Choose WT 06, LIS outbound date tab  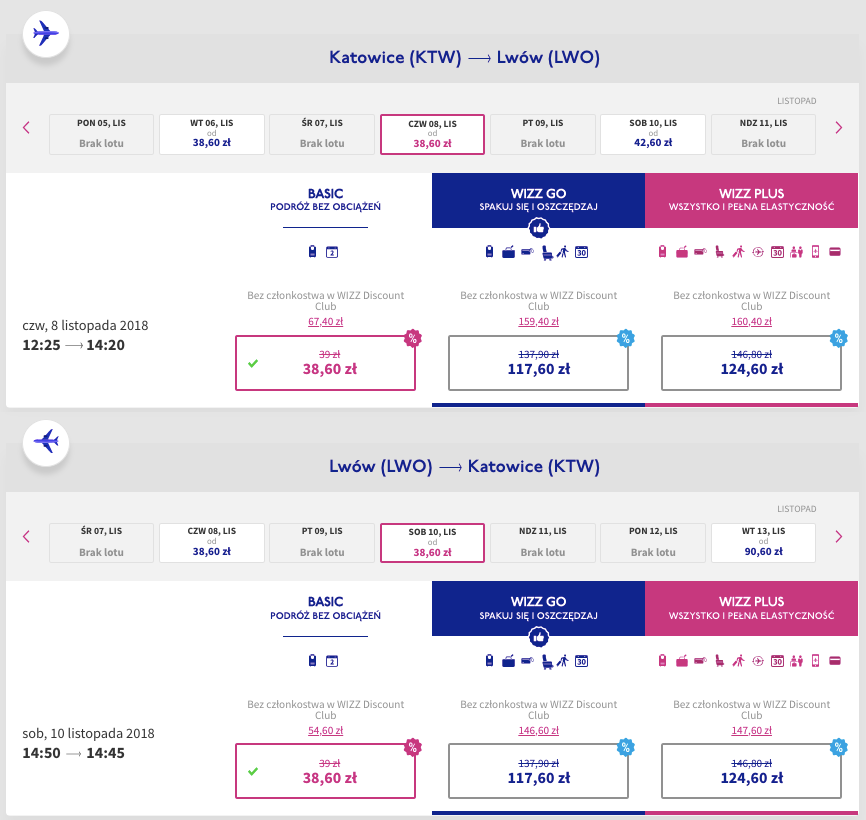pos(211,134)
